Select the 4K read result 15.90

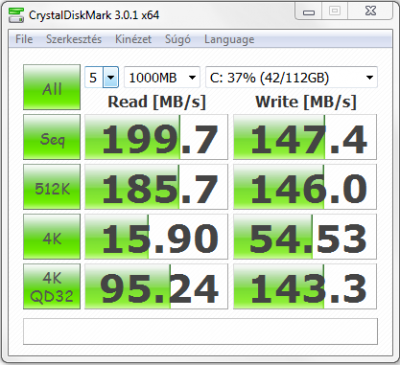pyautogui.click(x=156, y=237)
